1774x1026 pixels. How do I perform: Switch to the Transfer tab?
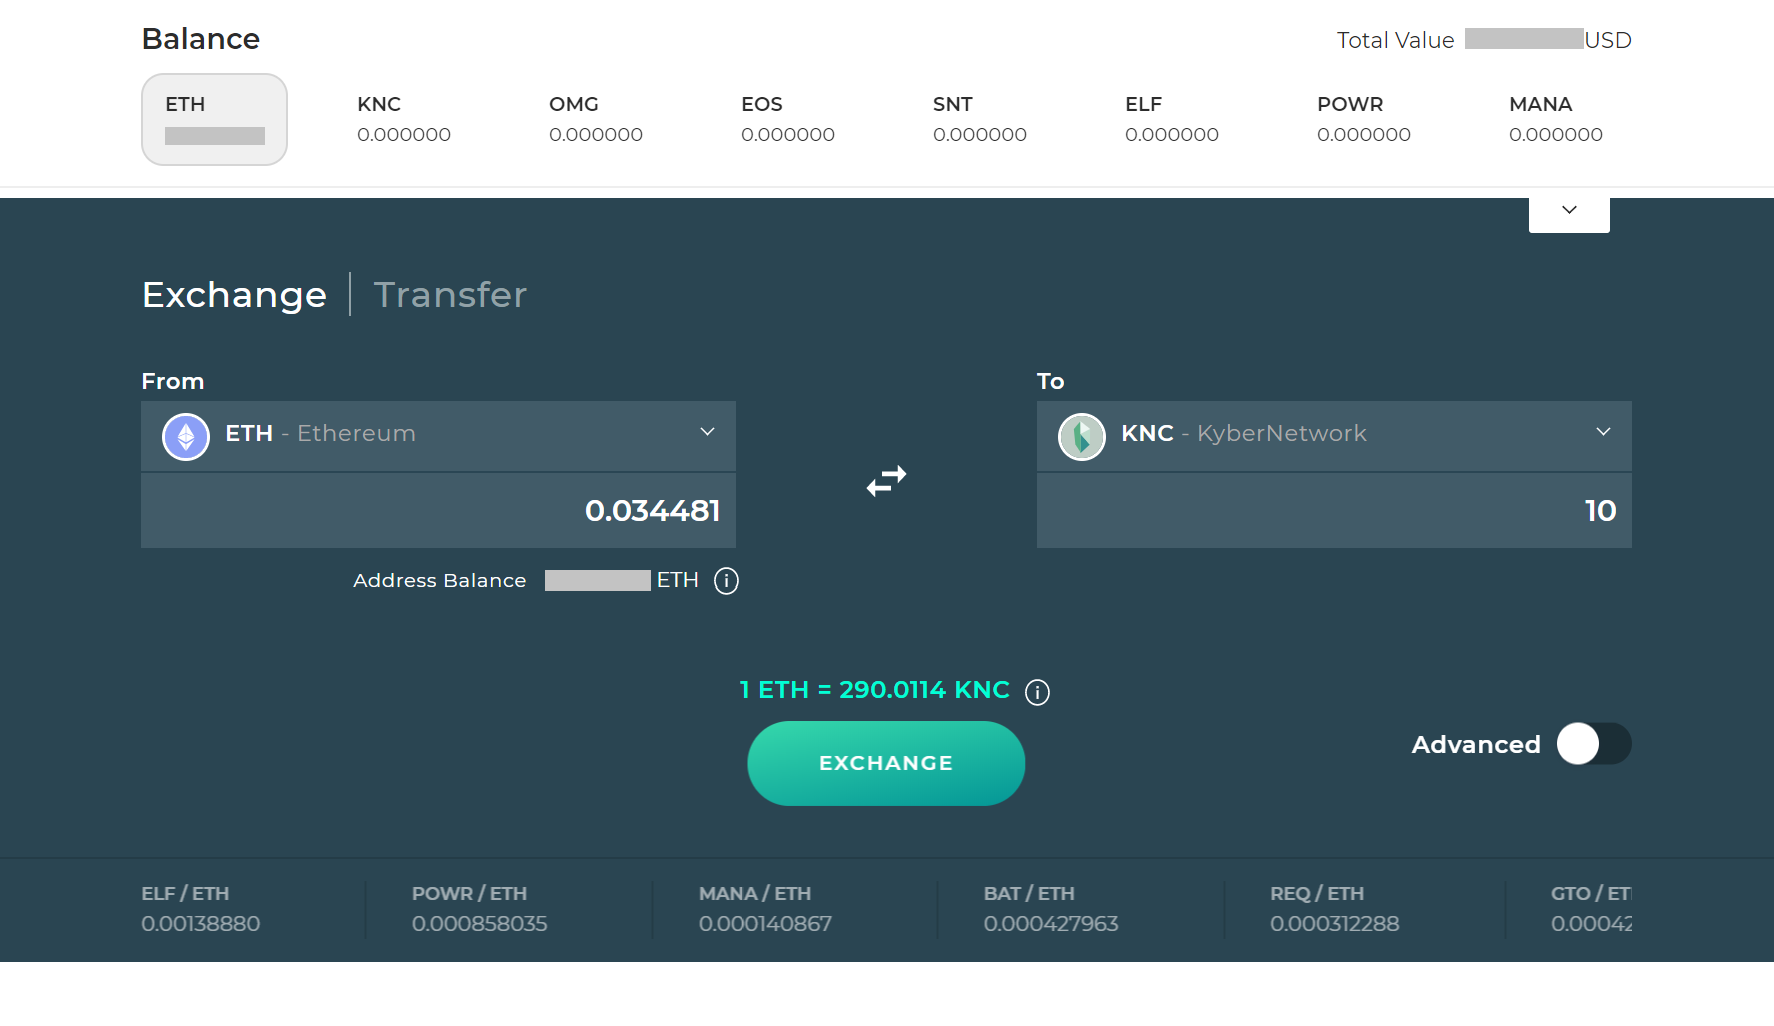tap(450, 295)
